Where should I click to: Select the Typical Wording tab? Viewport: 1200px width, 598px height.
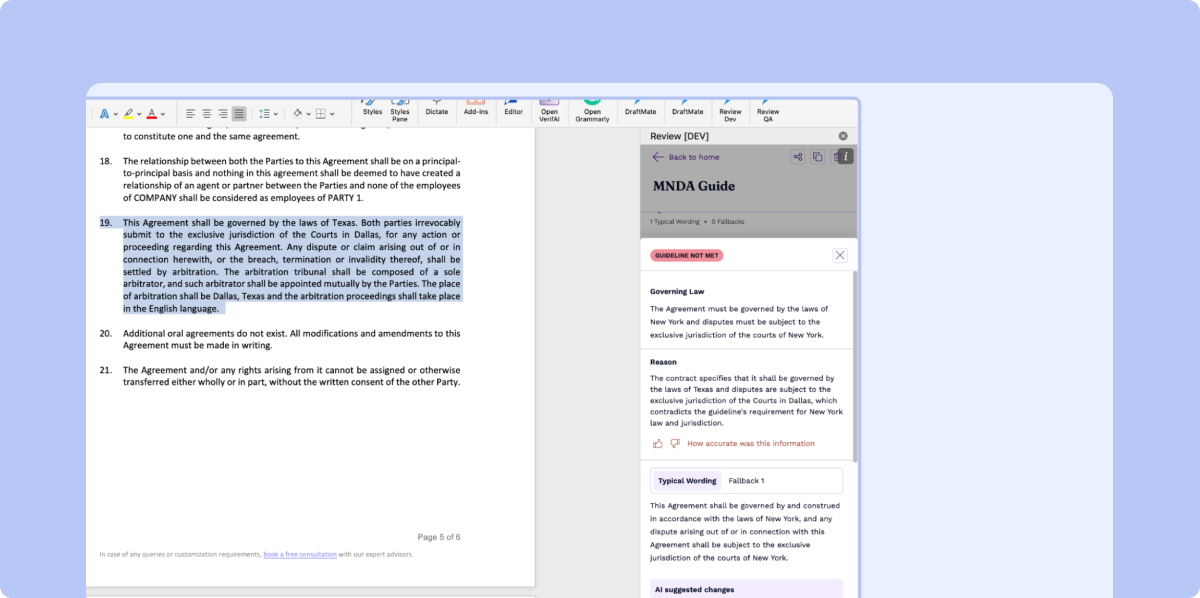[687, 481]
